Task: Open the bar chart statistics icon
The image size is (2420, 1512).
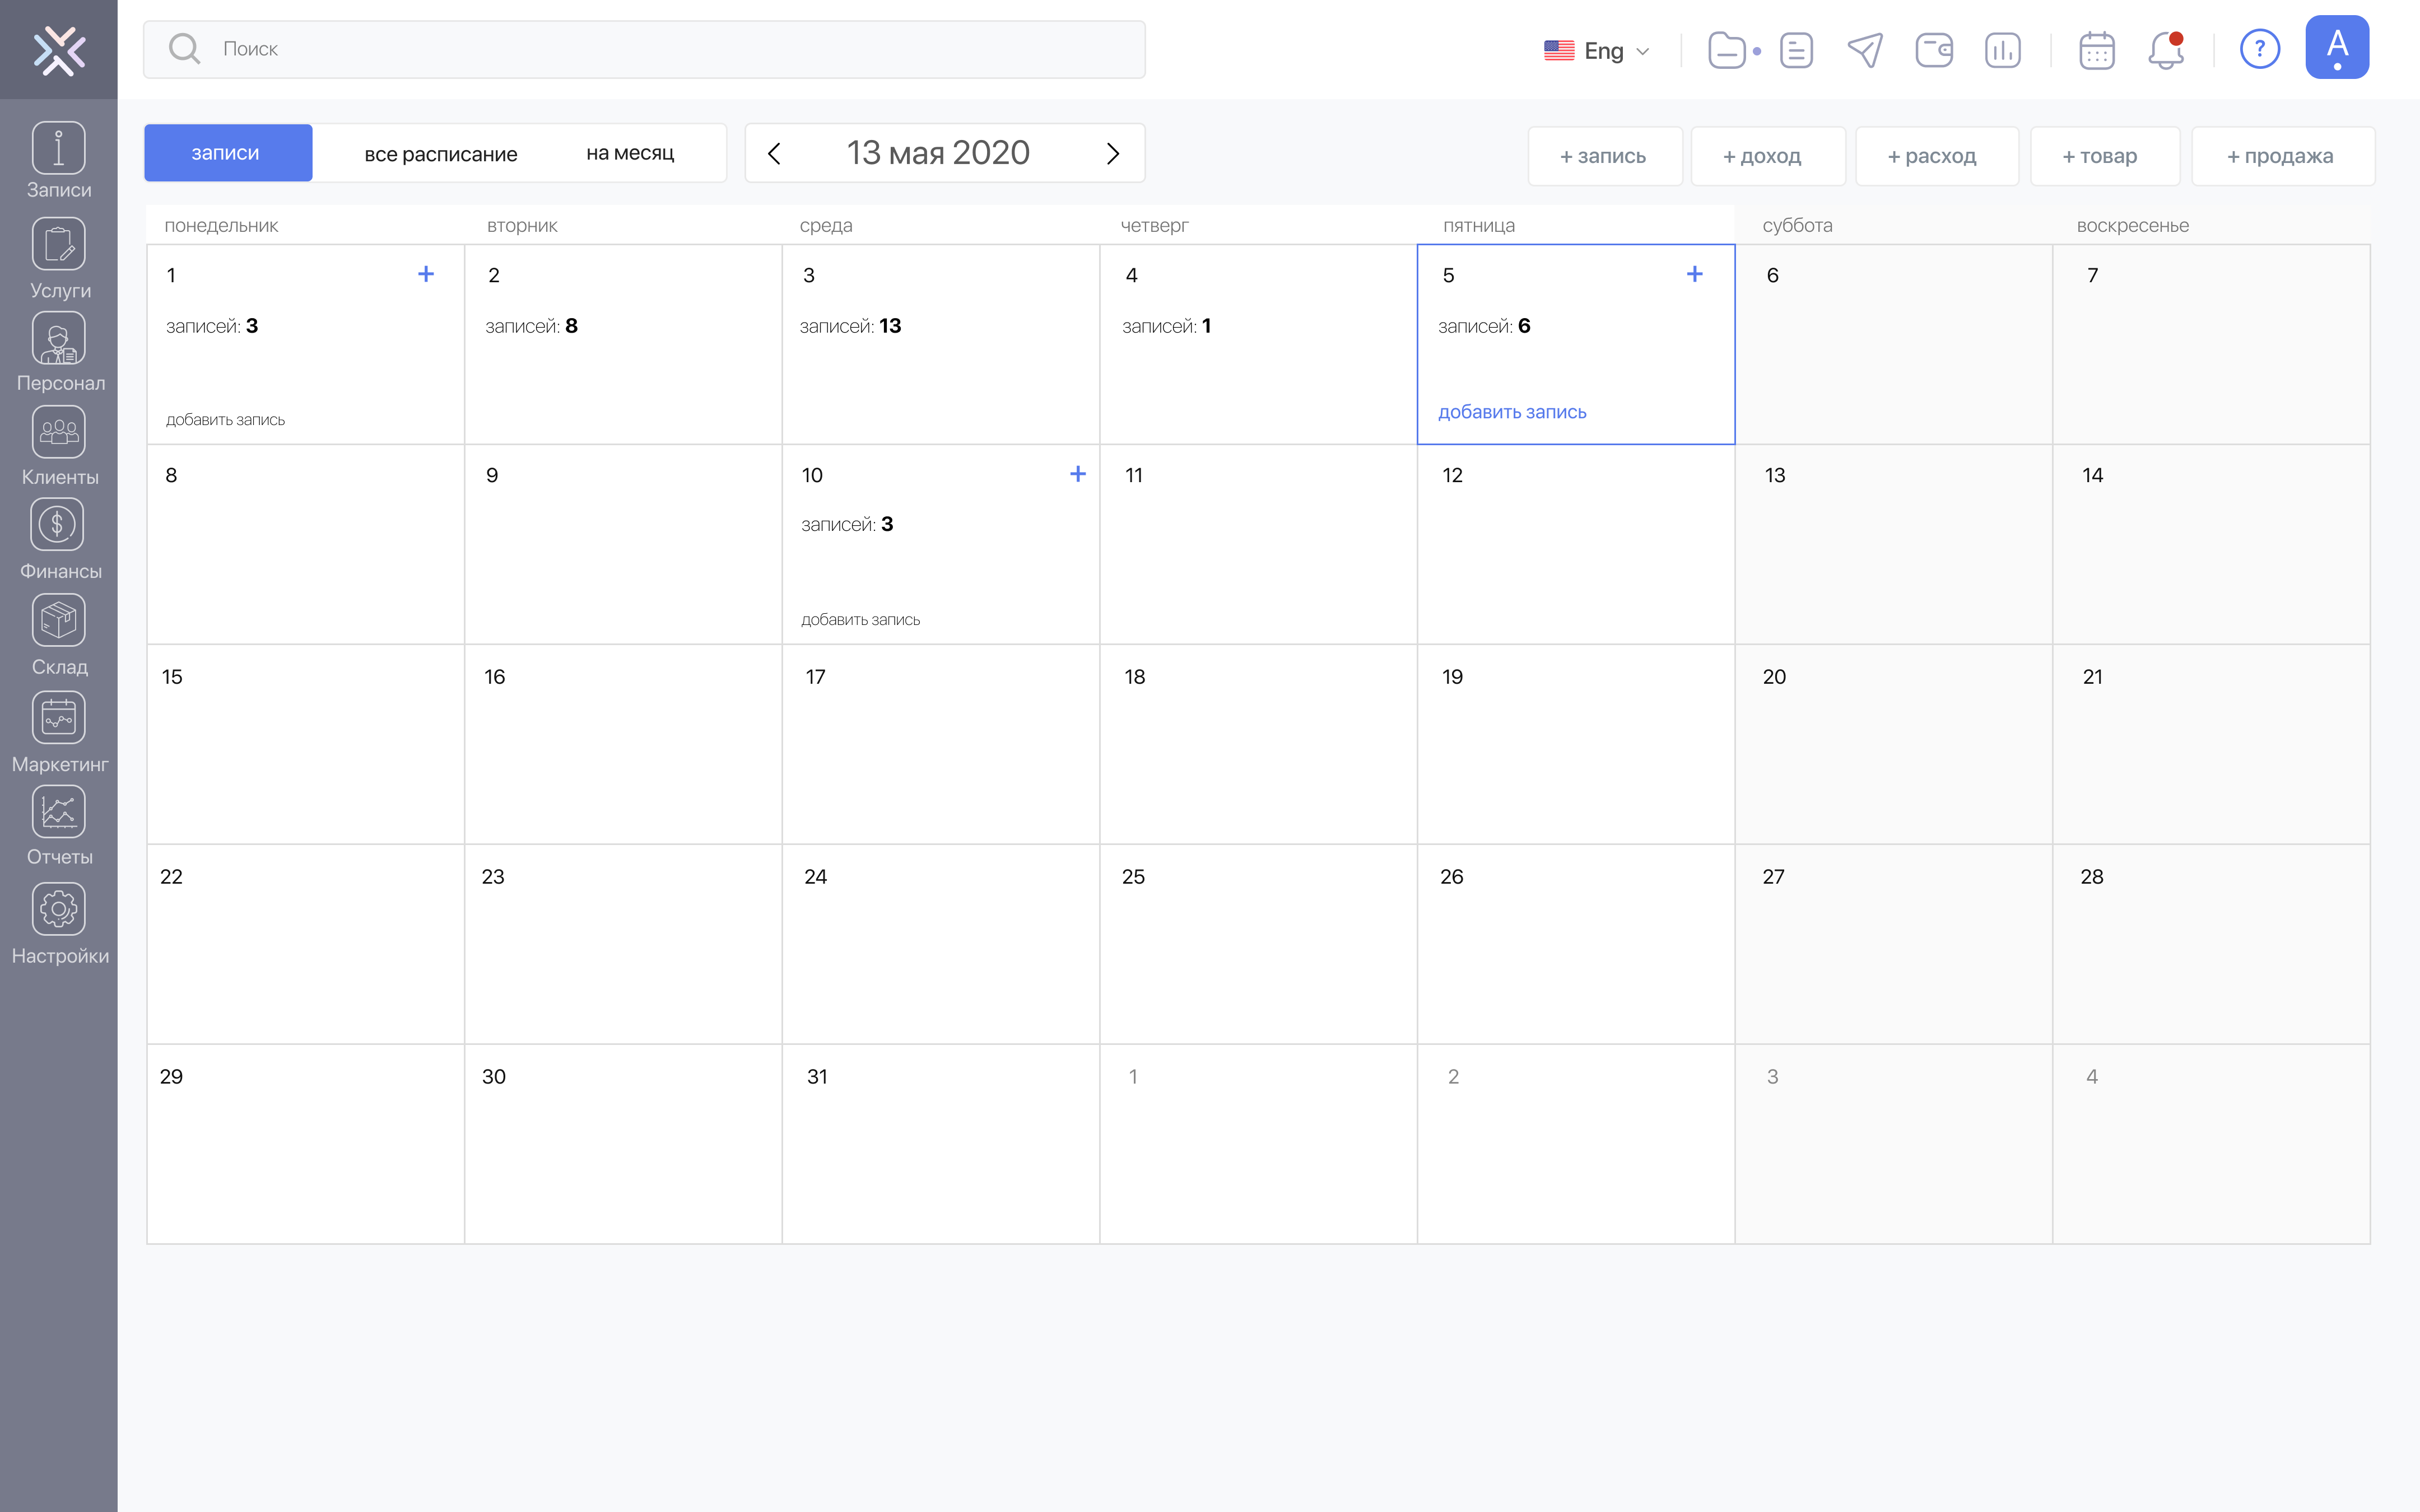Action: 2003,50
